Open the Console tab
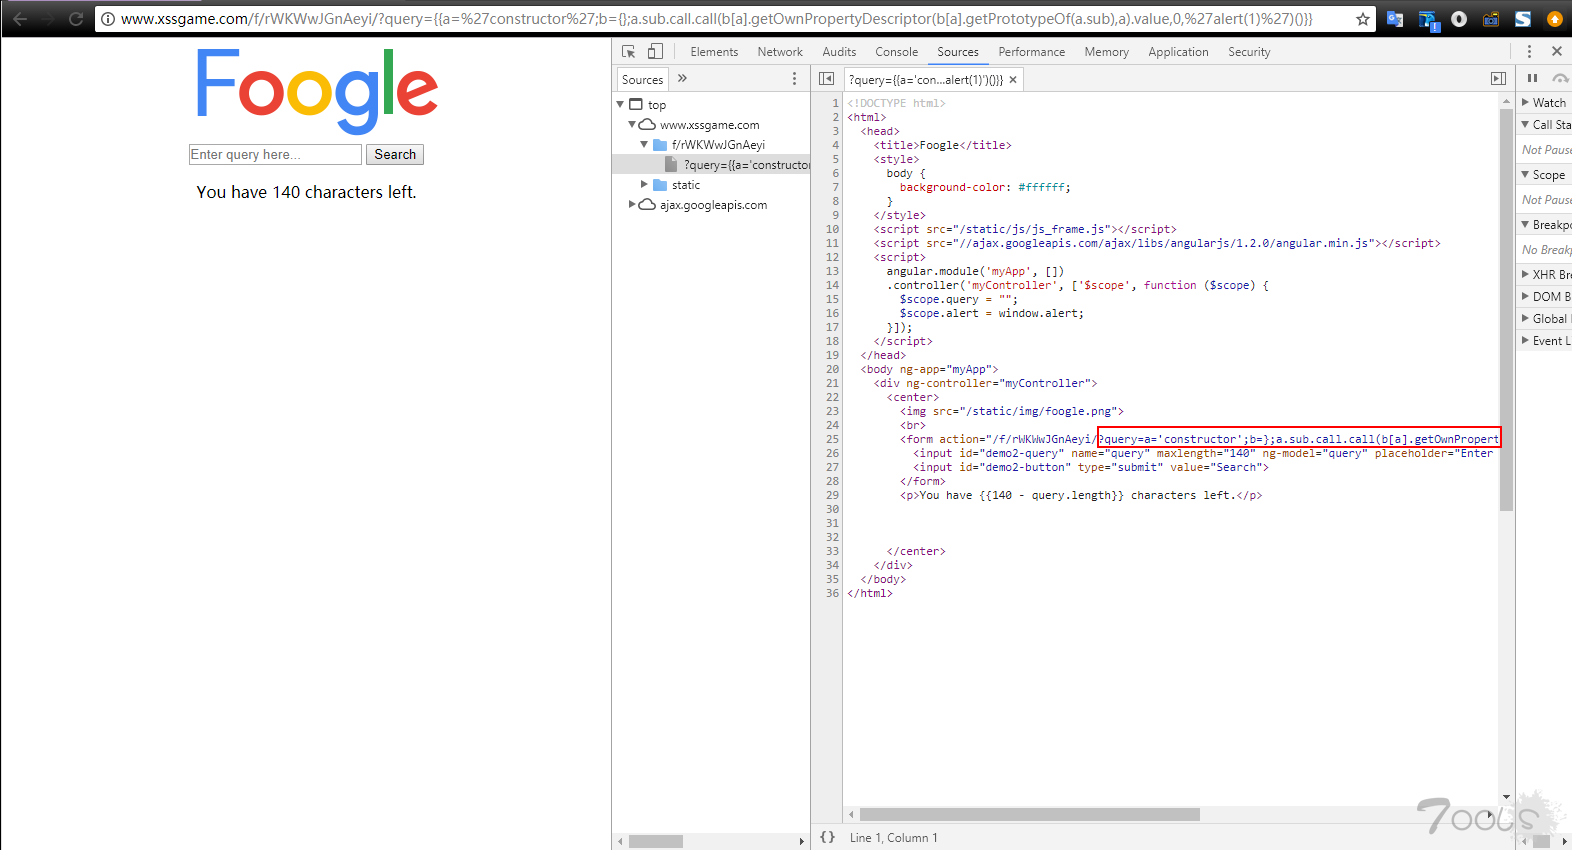 (x=896, y=52)
